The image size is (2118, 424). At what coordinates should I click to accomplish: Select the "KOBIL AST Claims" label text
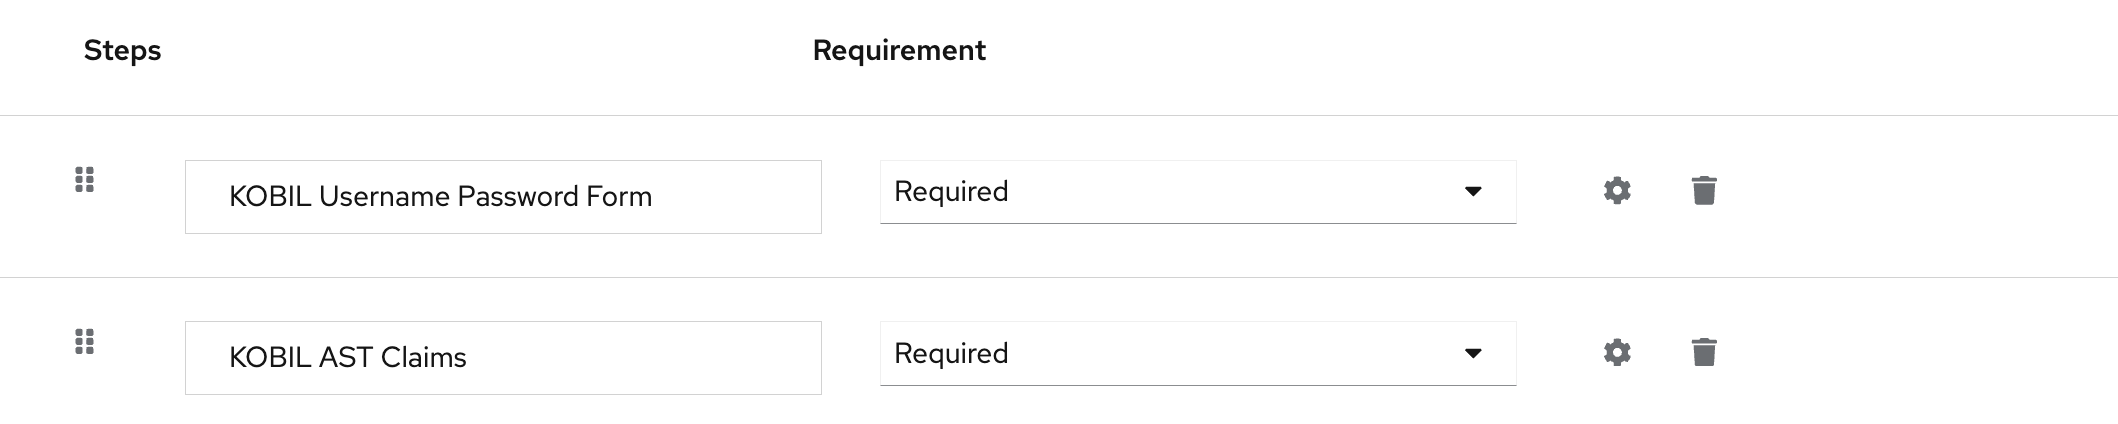347,358
